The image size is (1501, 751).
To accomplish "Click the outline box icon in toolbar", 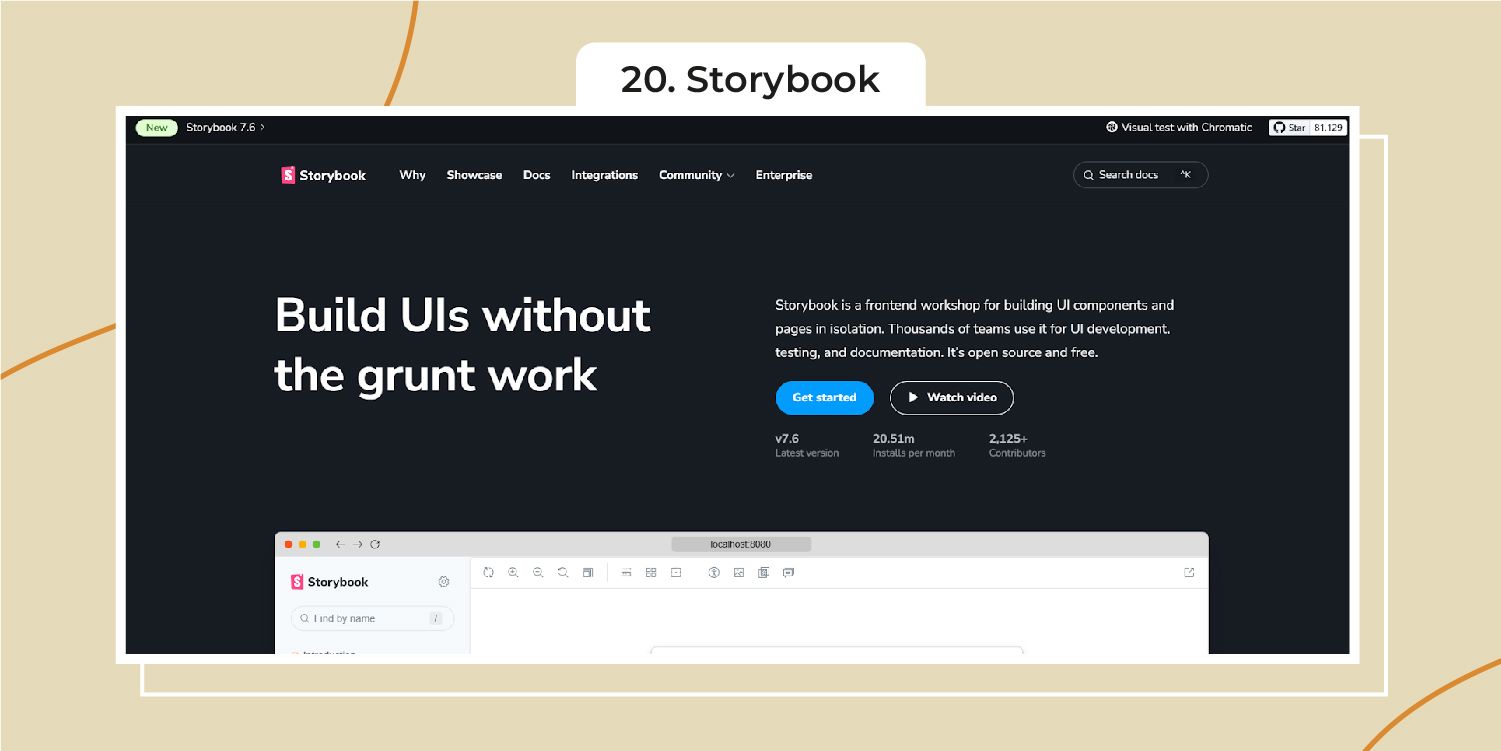I will [676, 573].
